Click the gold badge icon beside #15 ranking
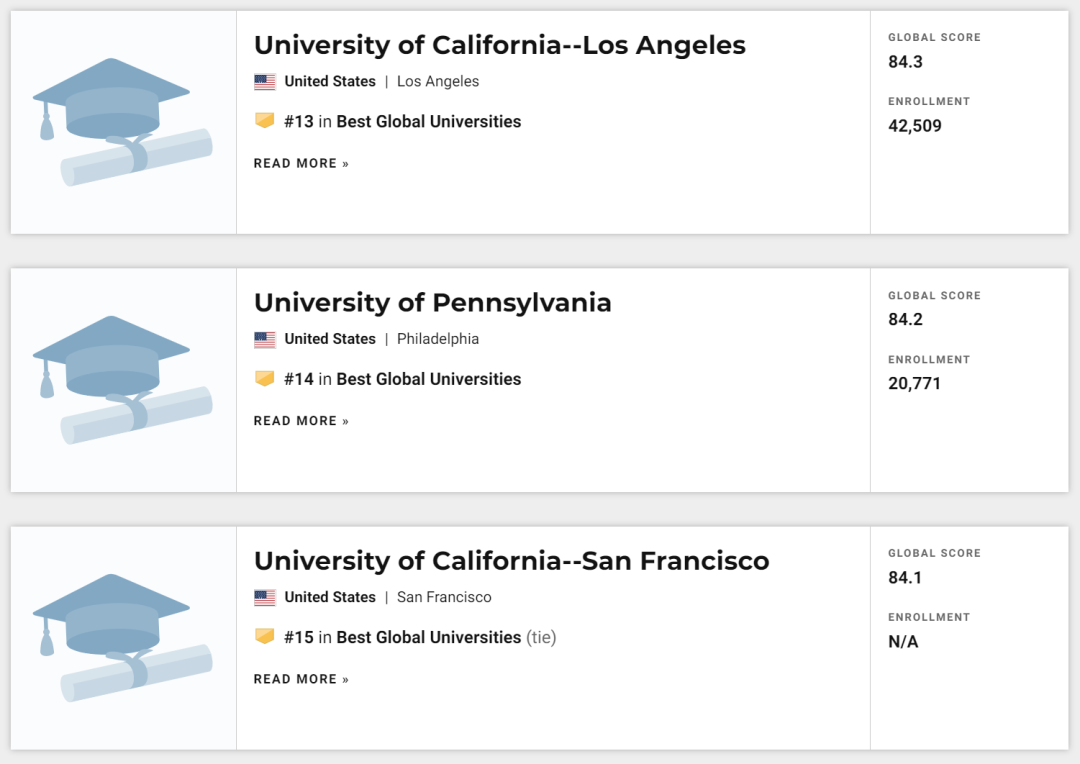 tap(265, 637)
